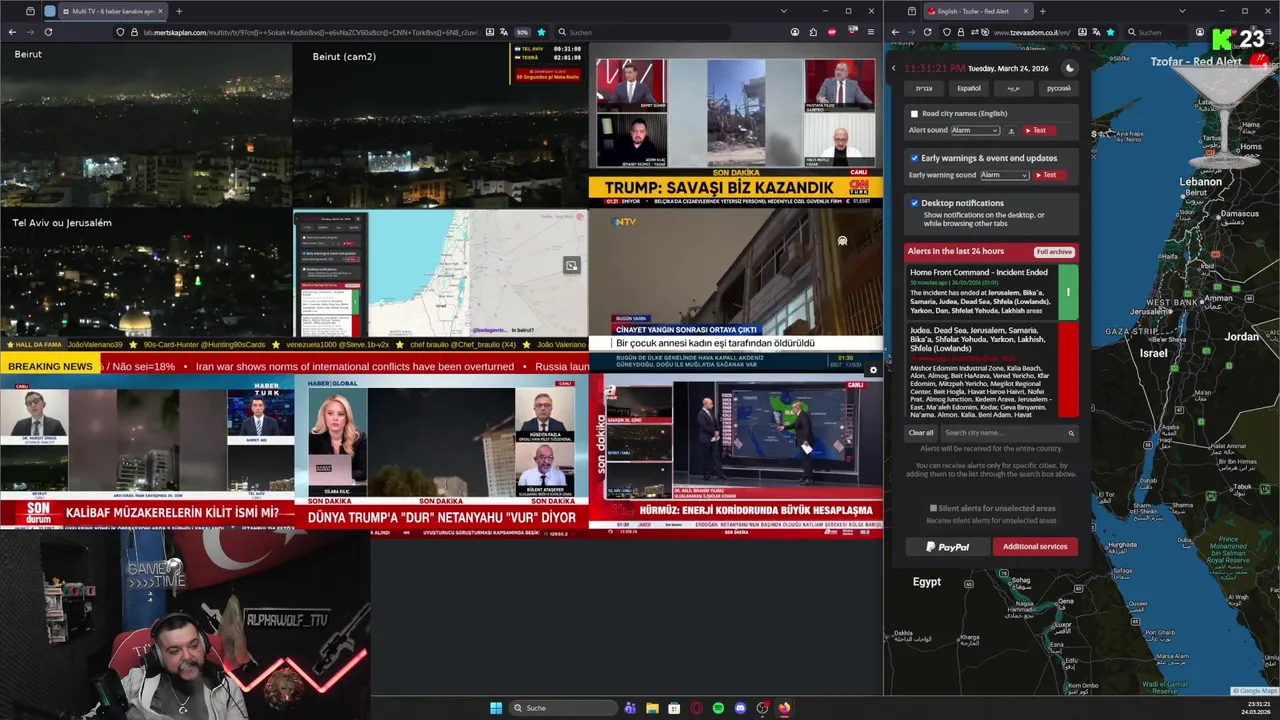This screenshot has width=1280, height=720.
Task: Enable Read city names (English) checkbox
Action: pos(914,114)
